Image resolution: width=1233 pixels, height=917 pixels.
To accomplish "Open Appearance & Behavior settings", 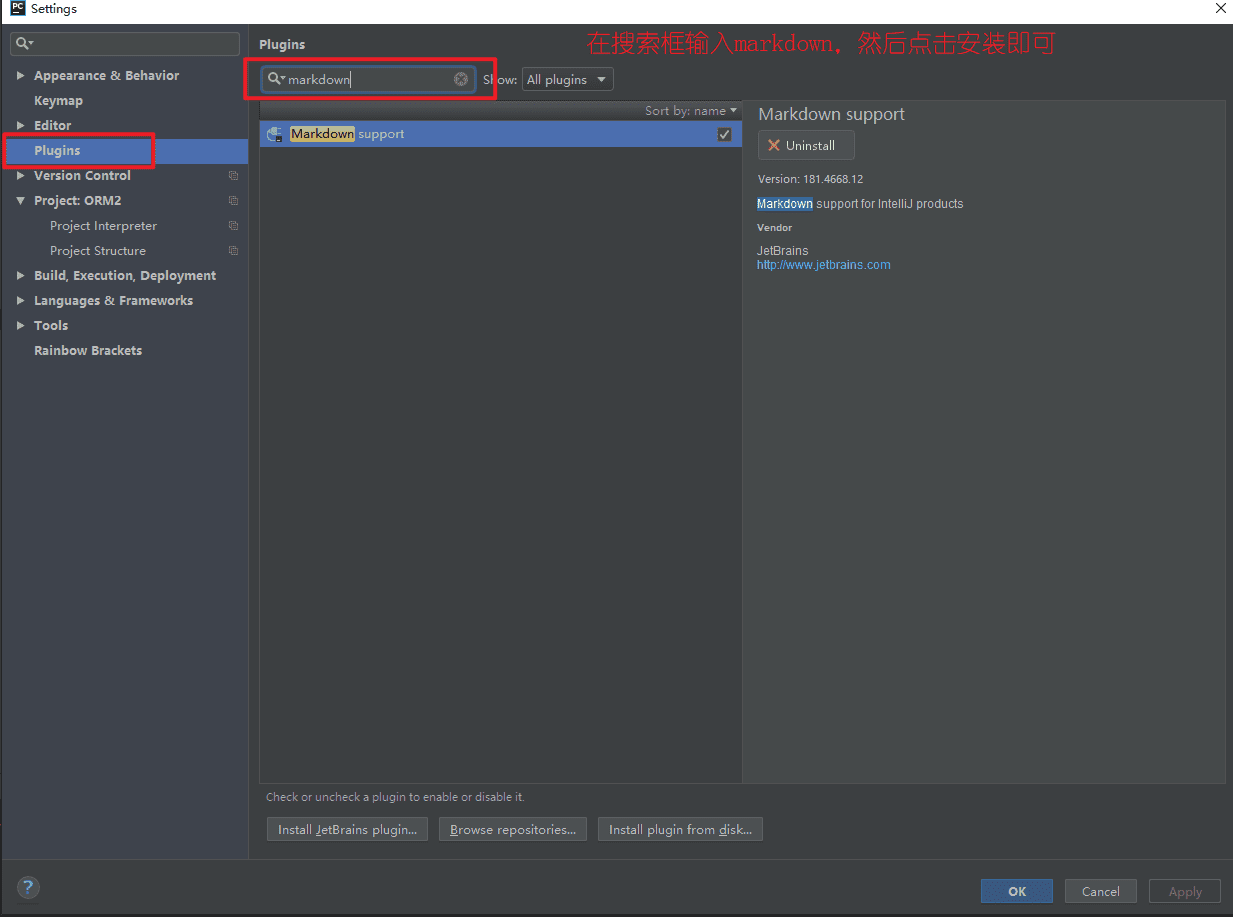I will pos(106,76).
